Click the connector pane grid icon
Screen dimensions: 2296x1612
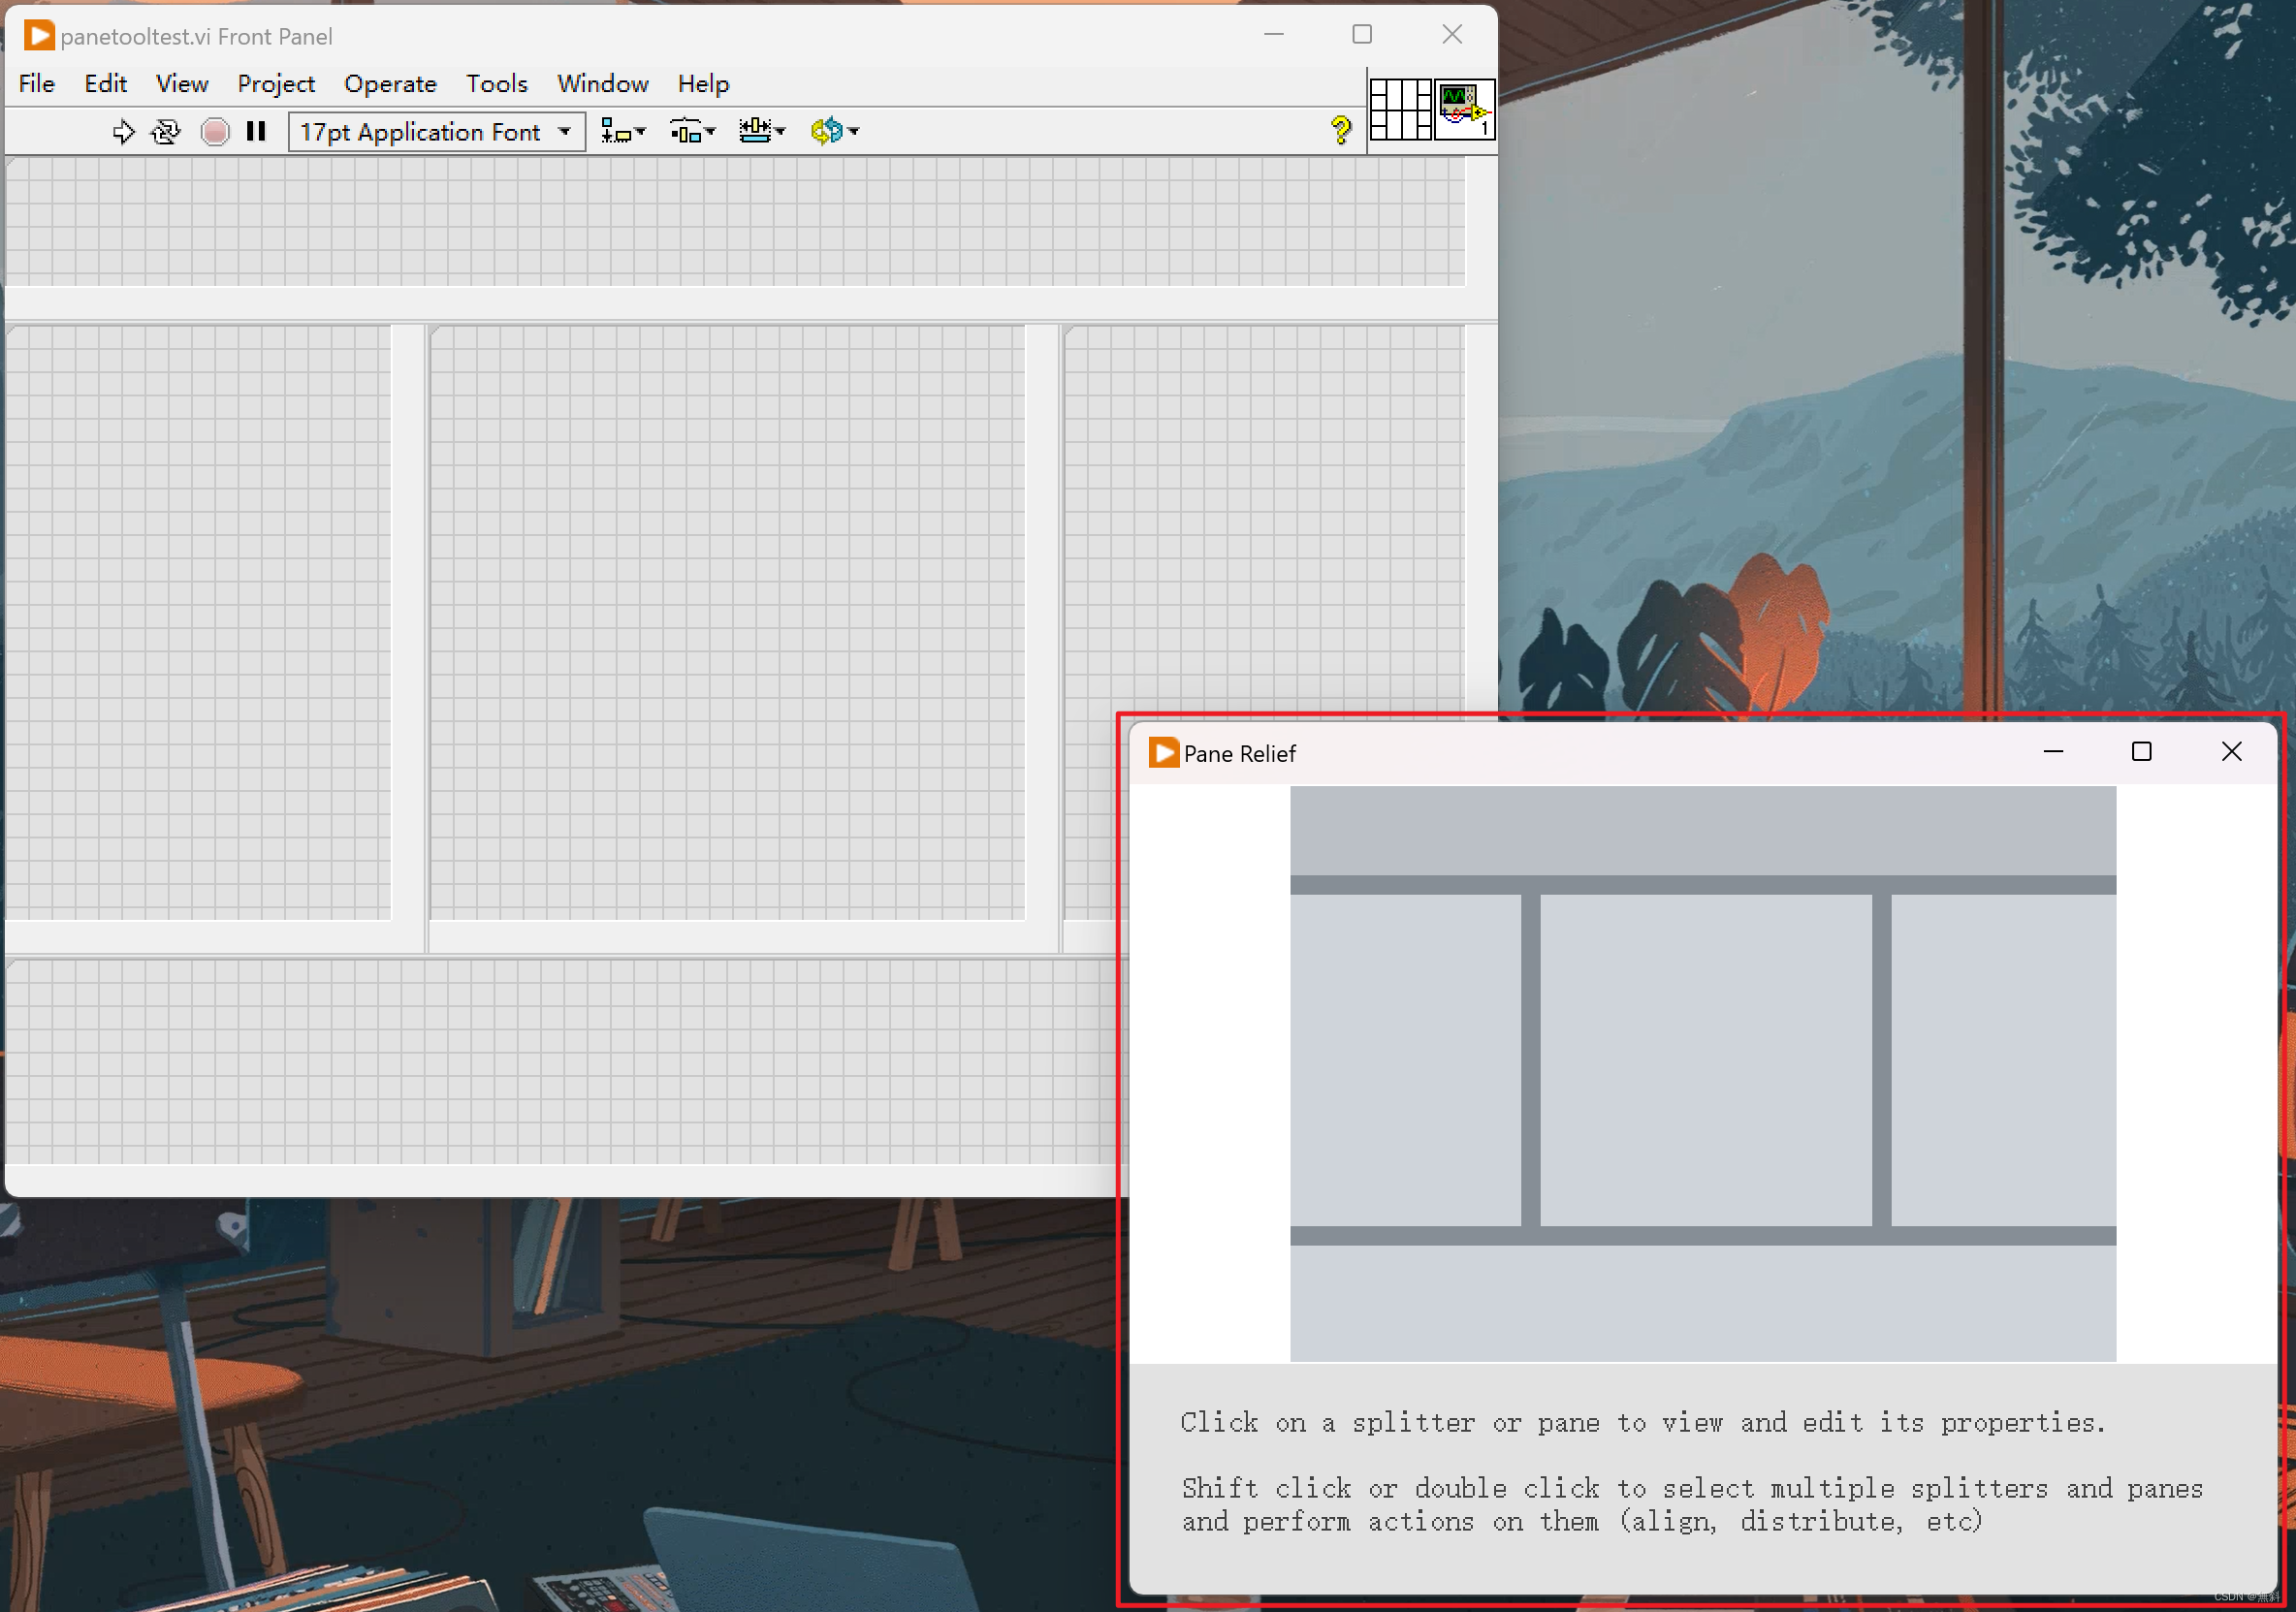pos(1400,109)
